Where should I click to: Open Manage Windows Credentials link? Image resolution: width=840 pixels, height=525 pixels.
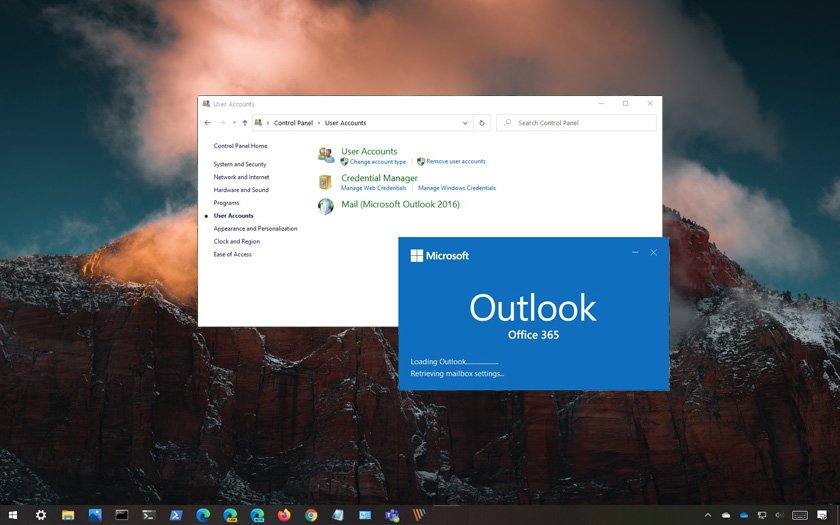456,188
